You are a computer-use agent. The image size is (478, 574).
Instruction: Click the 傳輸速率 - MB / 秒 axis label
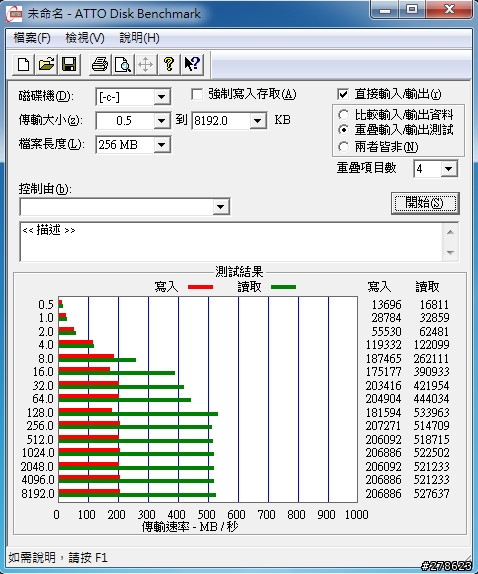click(x=190, y=527)
